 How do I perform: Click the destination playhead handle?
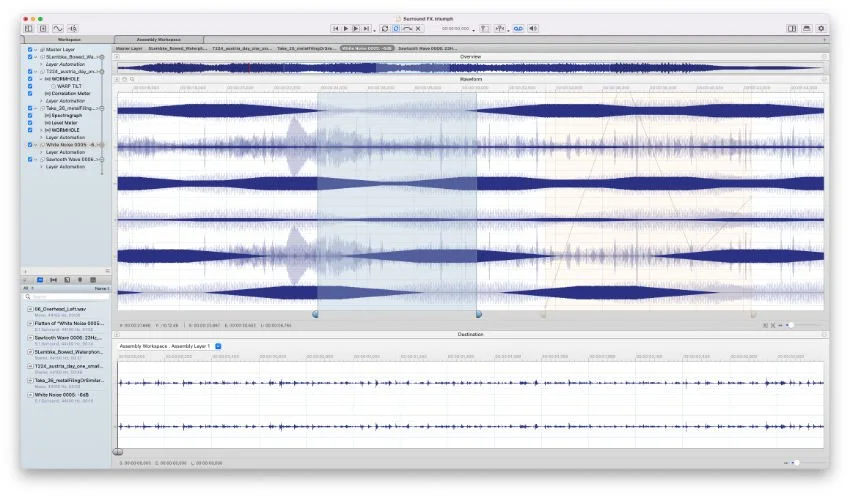coord(118,452)
